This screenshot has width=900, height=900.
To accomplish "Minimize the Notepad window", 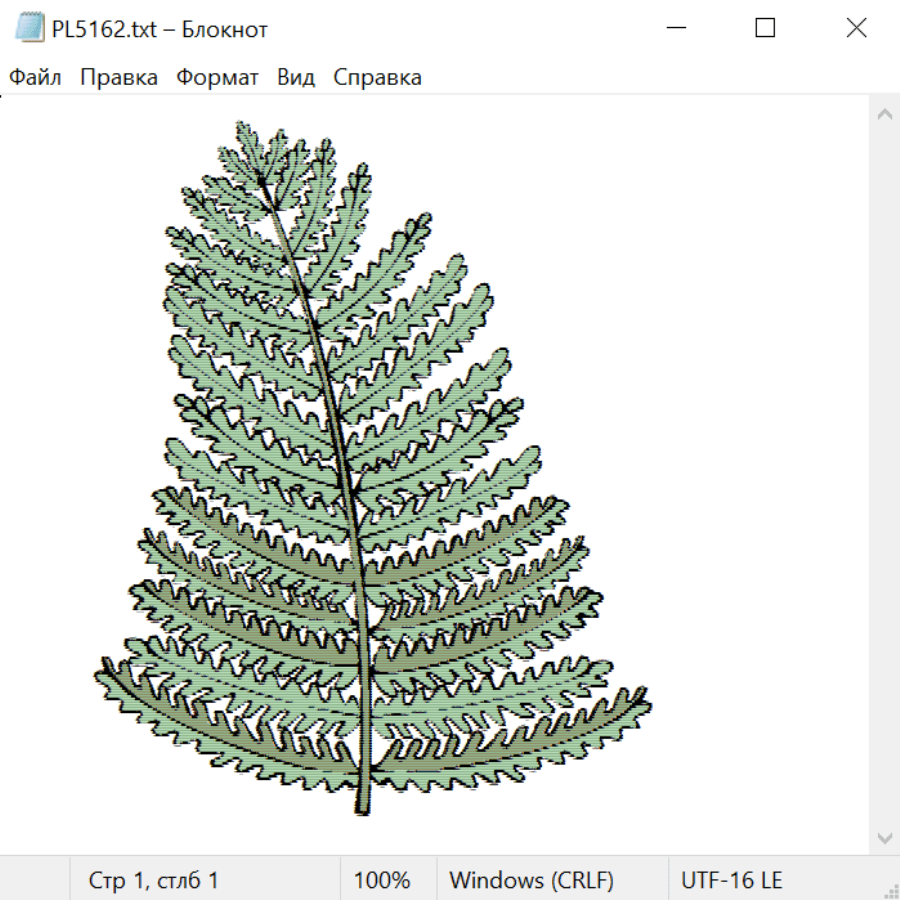I will coord(675,29).
